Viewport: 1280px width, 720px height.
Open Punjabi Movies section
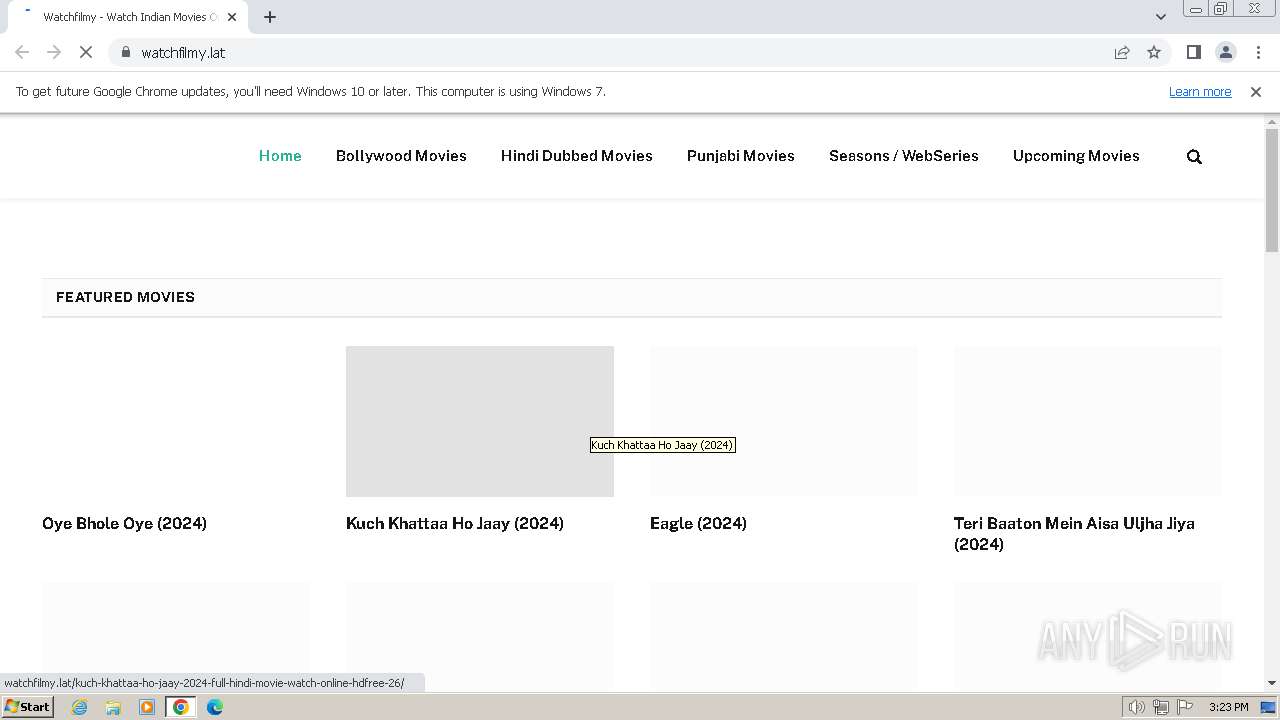(741, 156)
